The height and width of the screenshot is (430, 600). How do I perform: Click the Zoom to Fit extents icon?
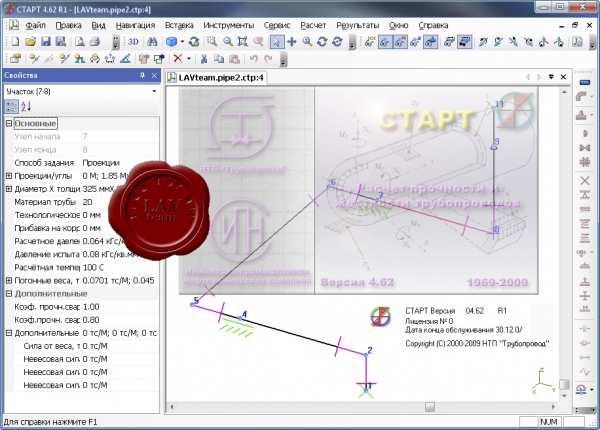(242, 41)
